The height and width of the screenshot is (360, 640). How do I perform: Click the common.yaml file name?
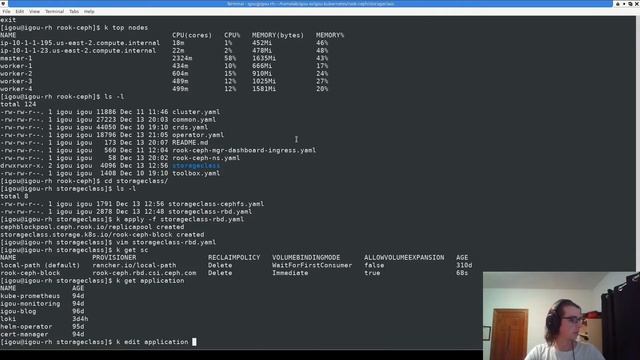click(x=194, y=120)
